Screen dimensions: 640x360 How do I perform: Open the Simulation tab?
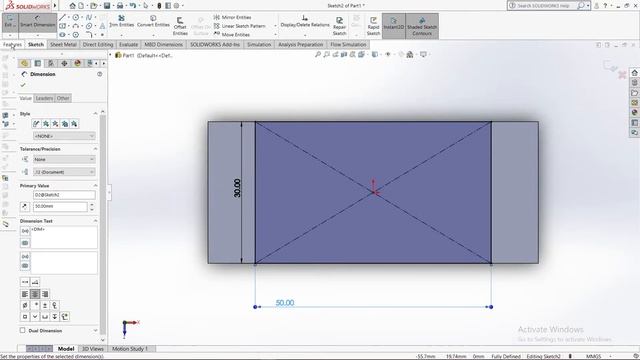point(259,44)
